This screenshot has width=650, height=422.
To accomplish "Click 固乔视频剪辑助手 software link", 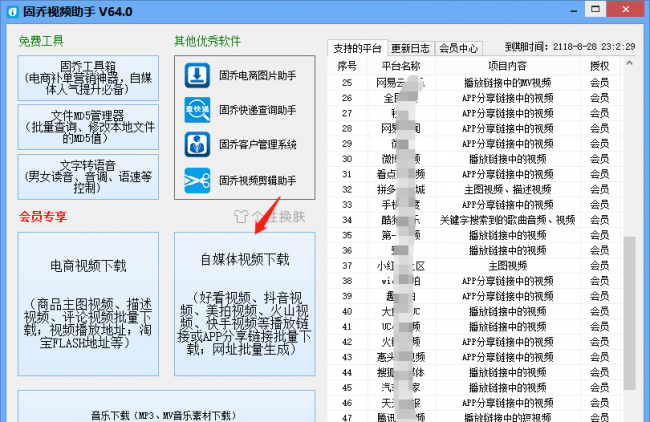I will pos(257,181).
